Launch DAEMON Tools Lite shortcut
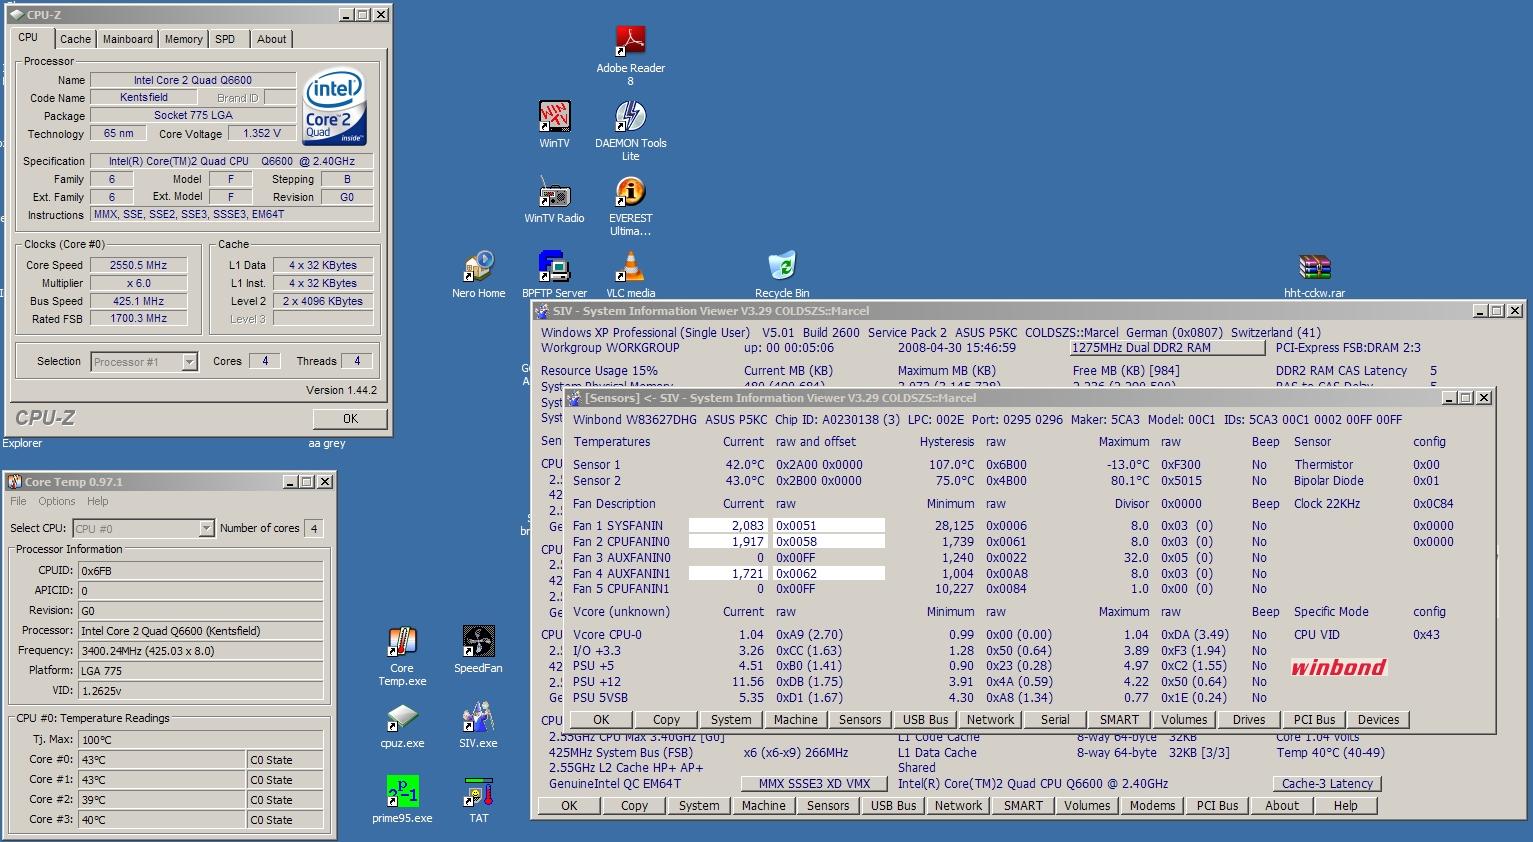The image size is (1533, 842). point(630,117)
